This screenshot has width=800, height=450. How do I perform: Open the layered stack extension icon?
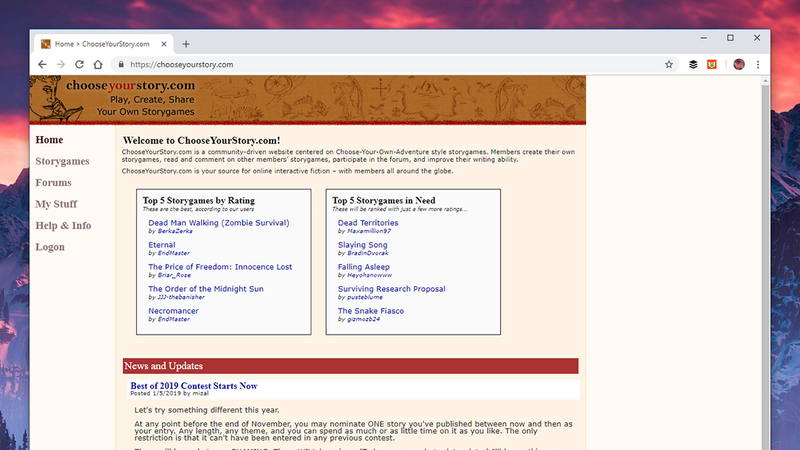click(x=693, y=64)
